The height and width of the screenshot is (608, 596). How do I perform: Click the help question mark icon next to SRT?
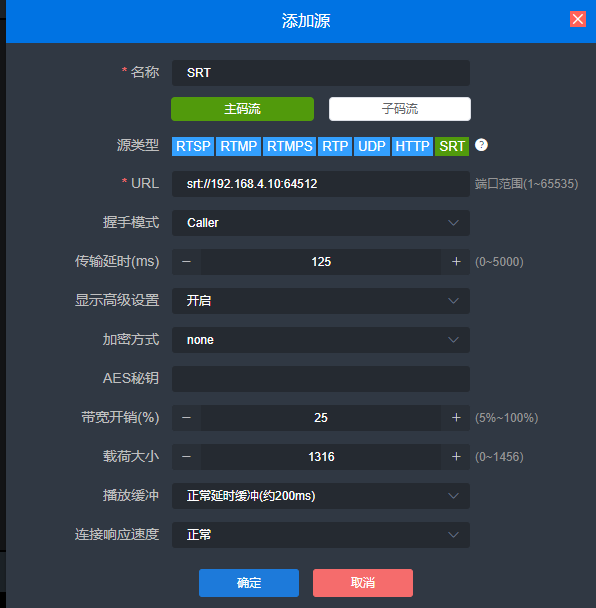click(x=481, y=145)
